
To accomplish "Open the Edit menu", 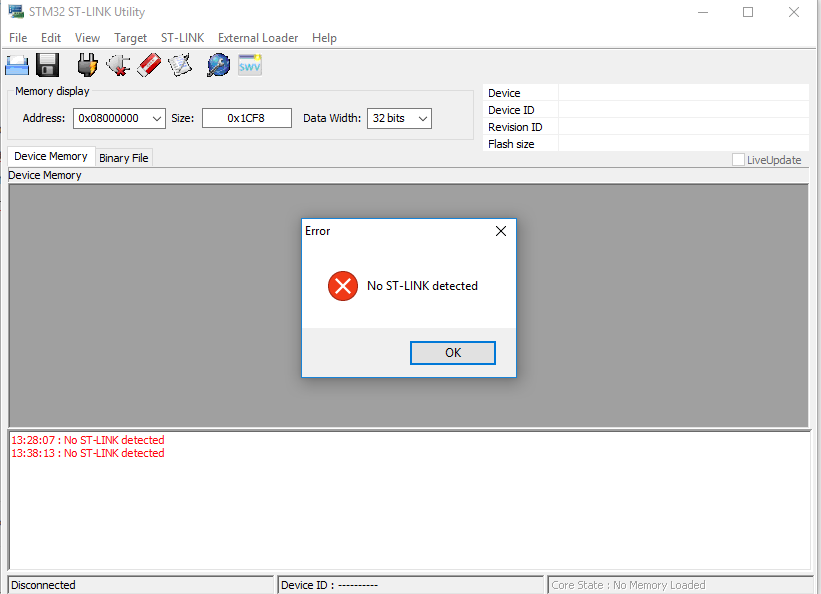I will click(x=51, y=38).
